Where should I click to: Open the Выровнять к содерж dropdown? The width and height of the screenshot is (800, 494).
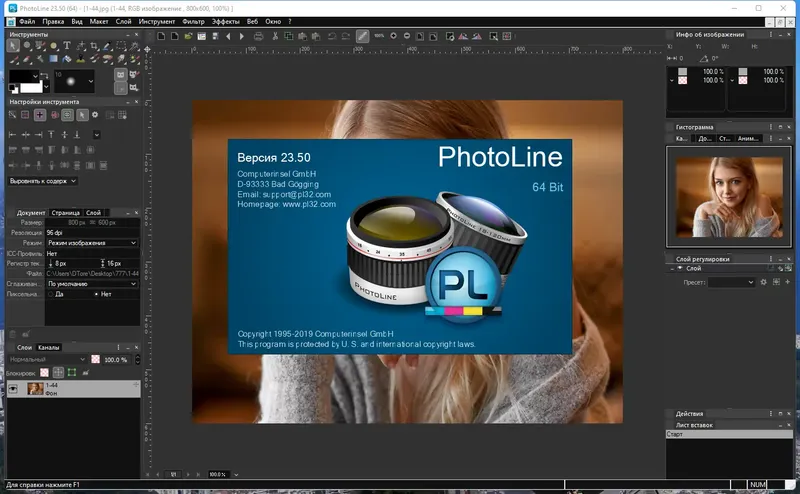(x=42, y=181)
